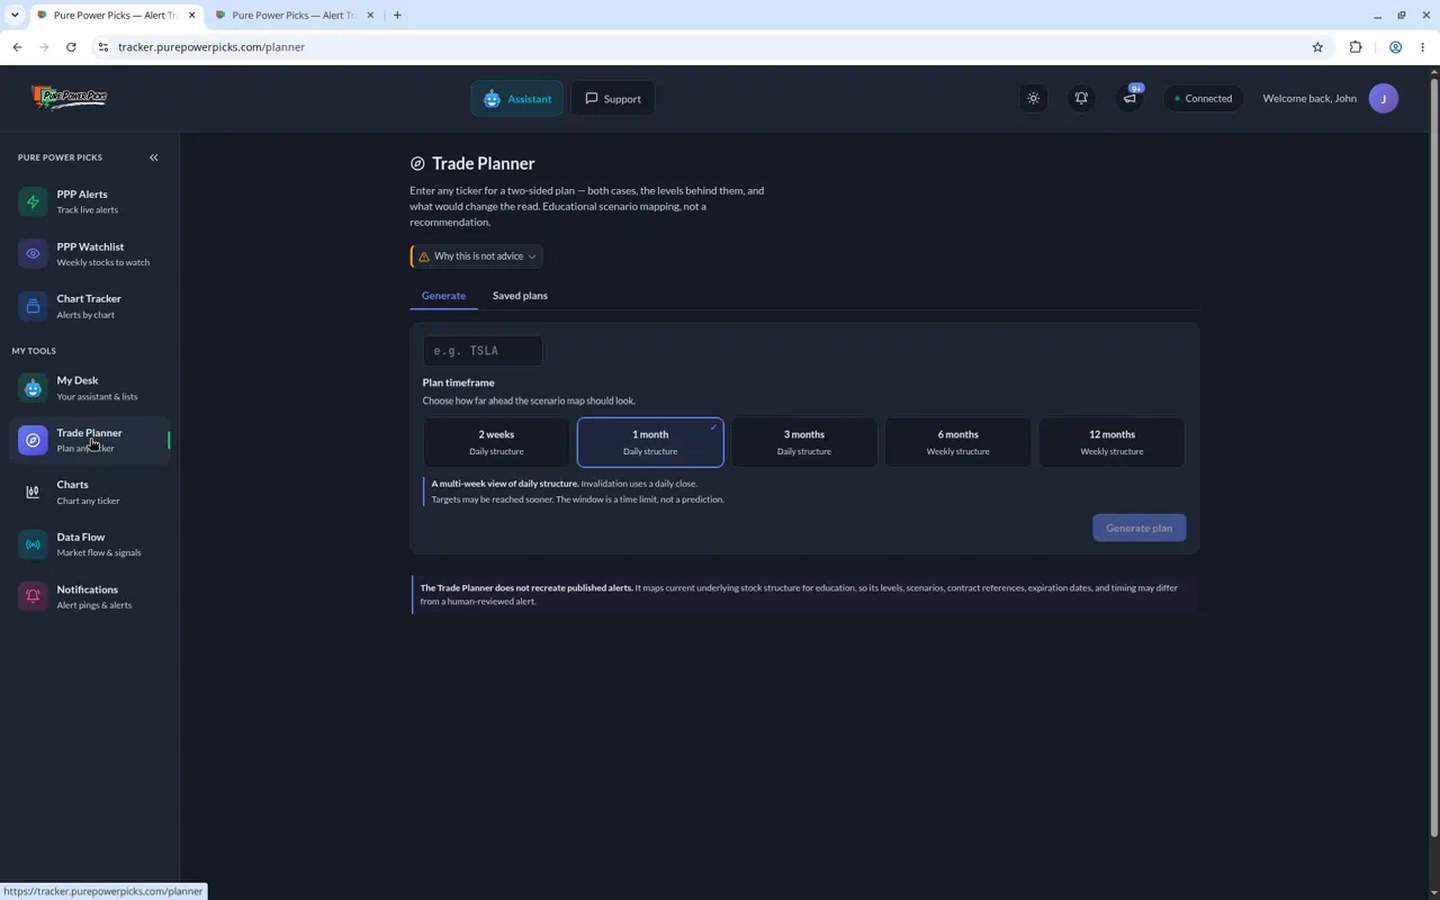
Task: Close the second Pure Power Picks tab
Action: [370, 15]
